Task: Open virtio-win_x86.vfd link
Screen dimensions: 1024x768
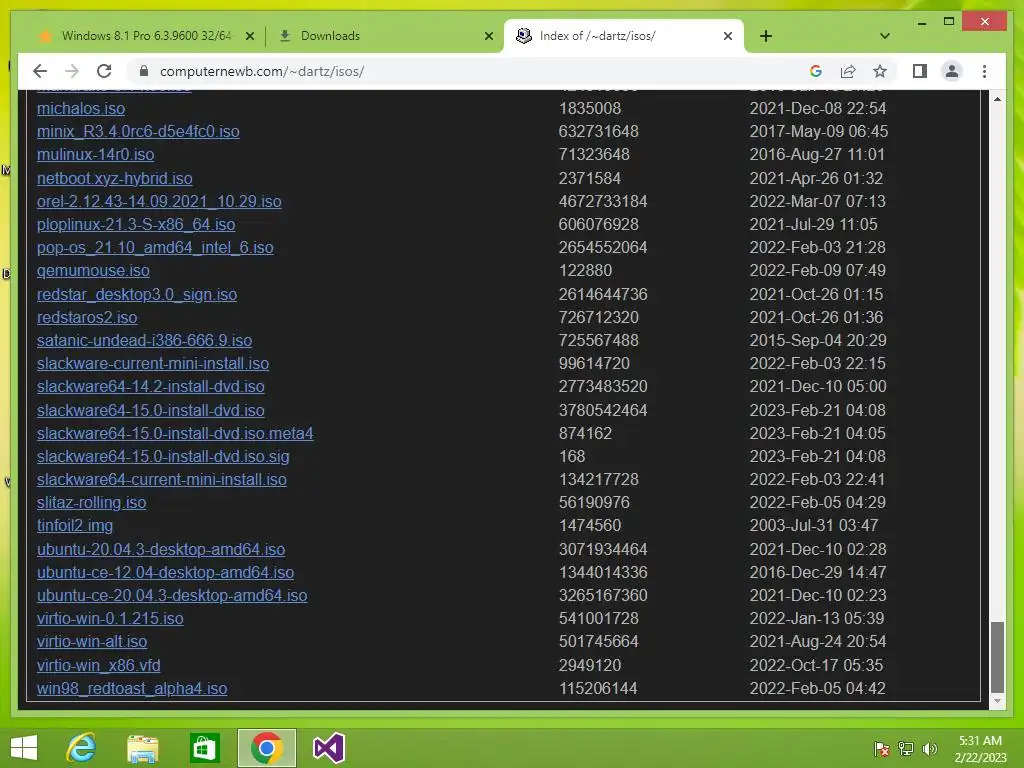Action: coord(98,665)
